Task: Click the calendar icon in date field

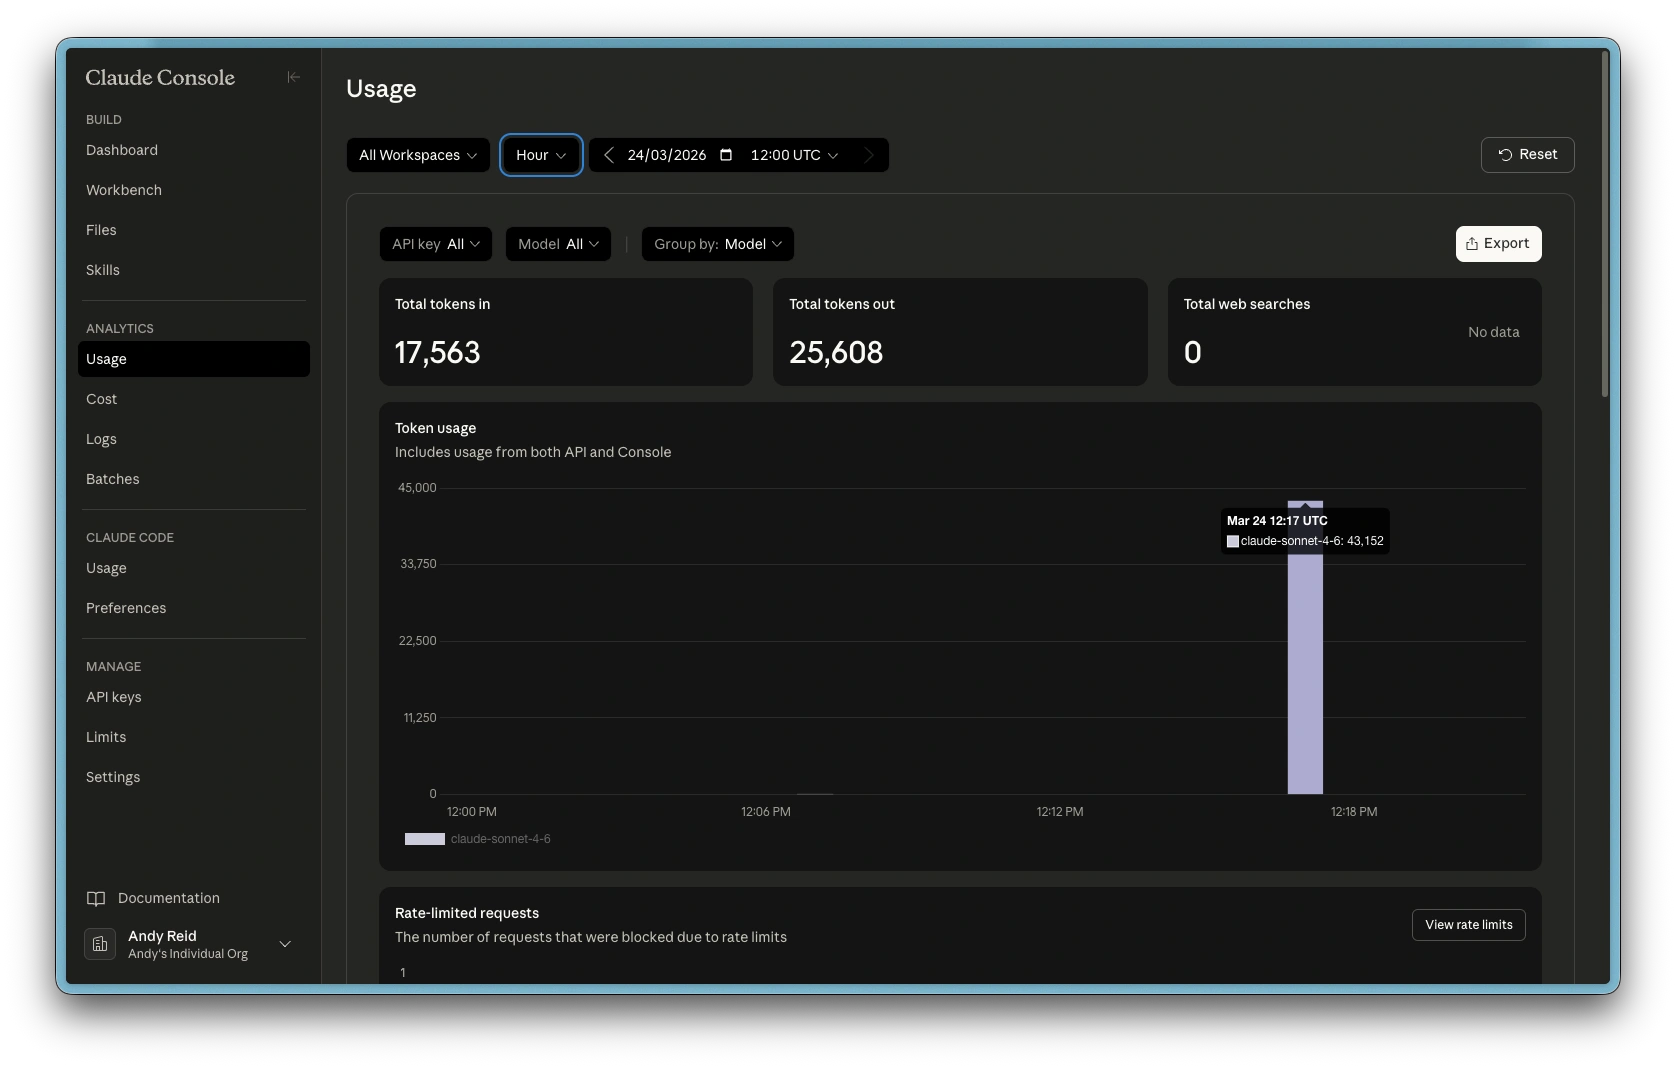Action: click(x=726, y=155)
